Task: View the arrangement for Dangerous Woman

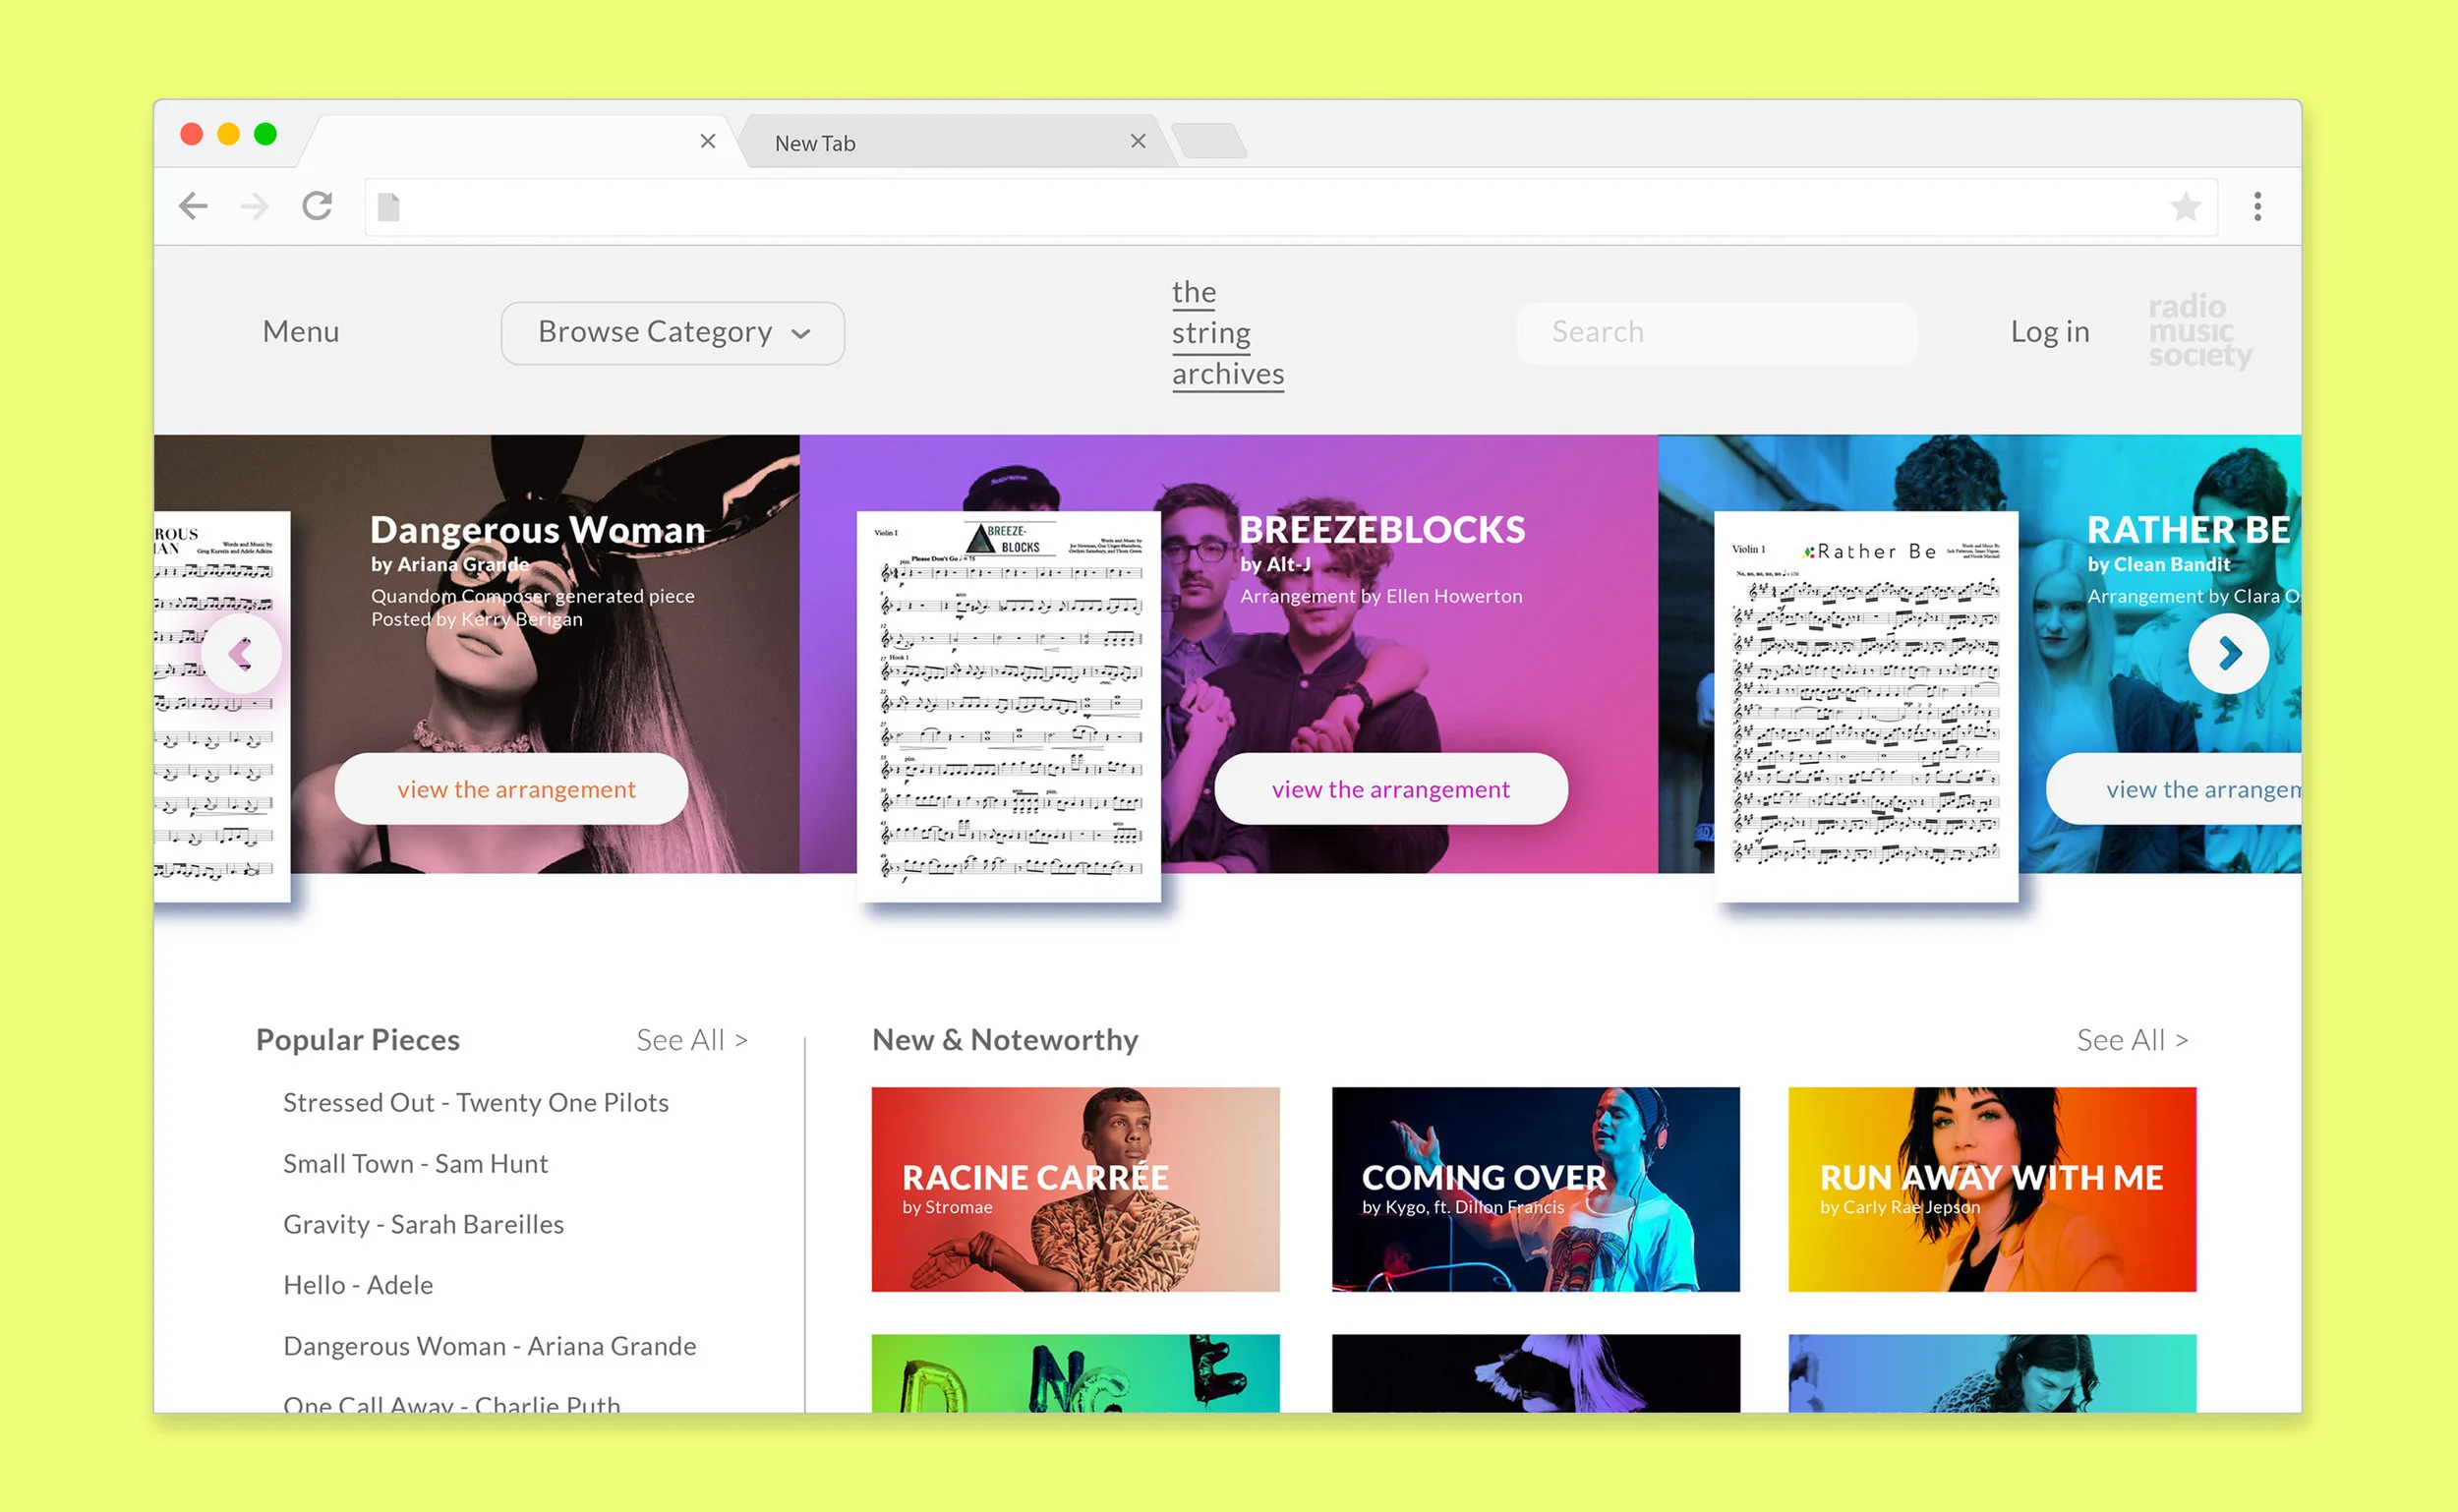Action: click(x=511, y=789)
